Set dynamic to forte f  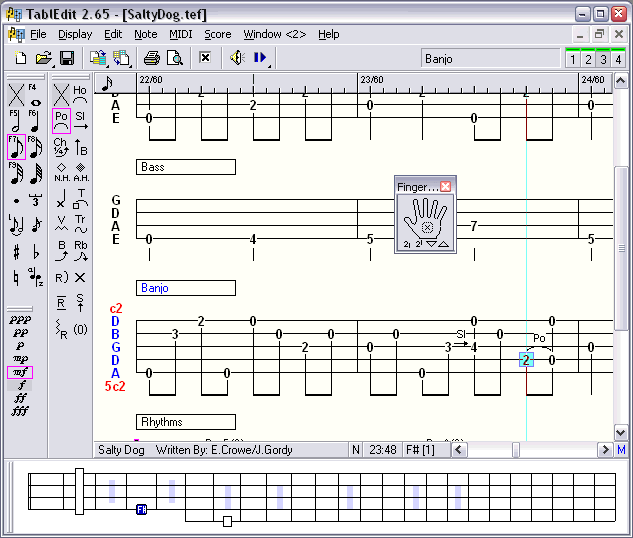click(x=20, y=385)
